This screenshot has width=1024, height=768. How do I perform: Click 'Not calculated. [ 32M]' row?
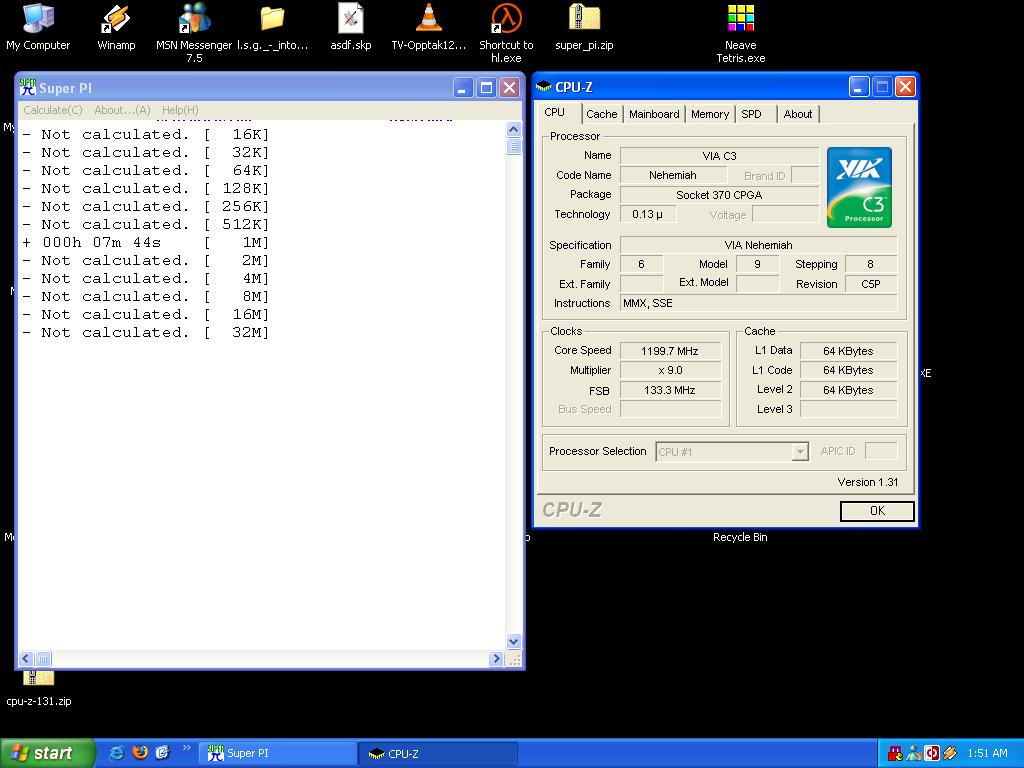coord(146,332)
